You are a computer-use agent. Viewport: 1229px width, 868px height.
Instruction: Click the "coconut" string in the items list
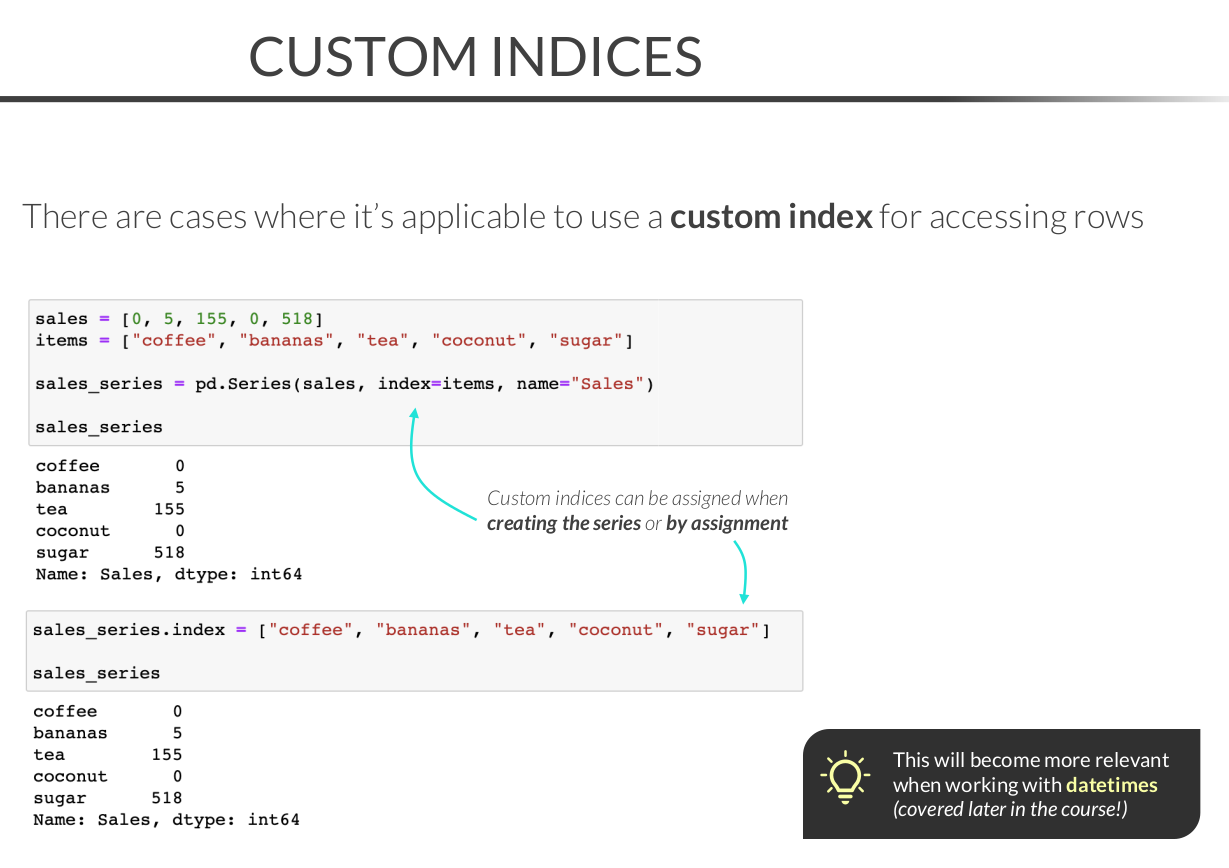[480, 340]
